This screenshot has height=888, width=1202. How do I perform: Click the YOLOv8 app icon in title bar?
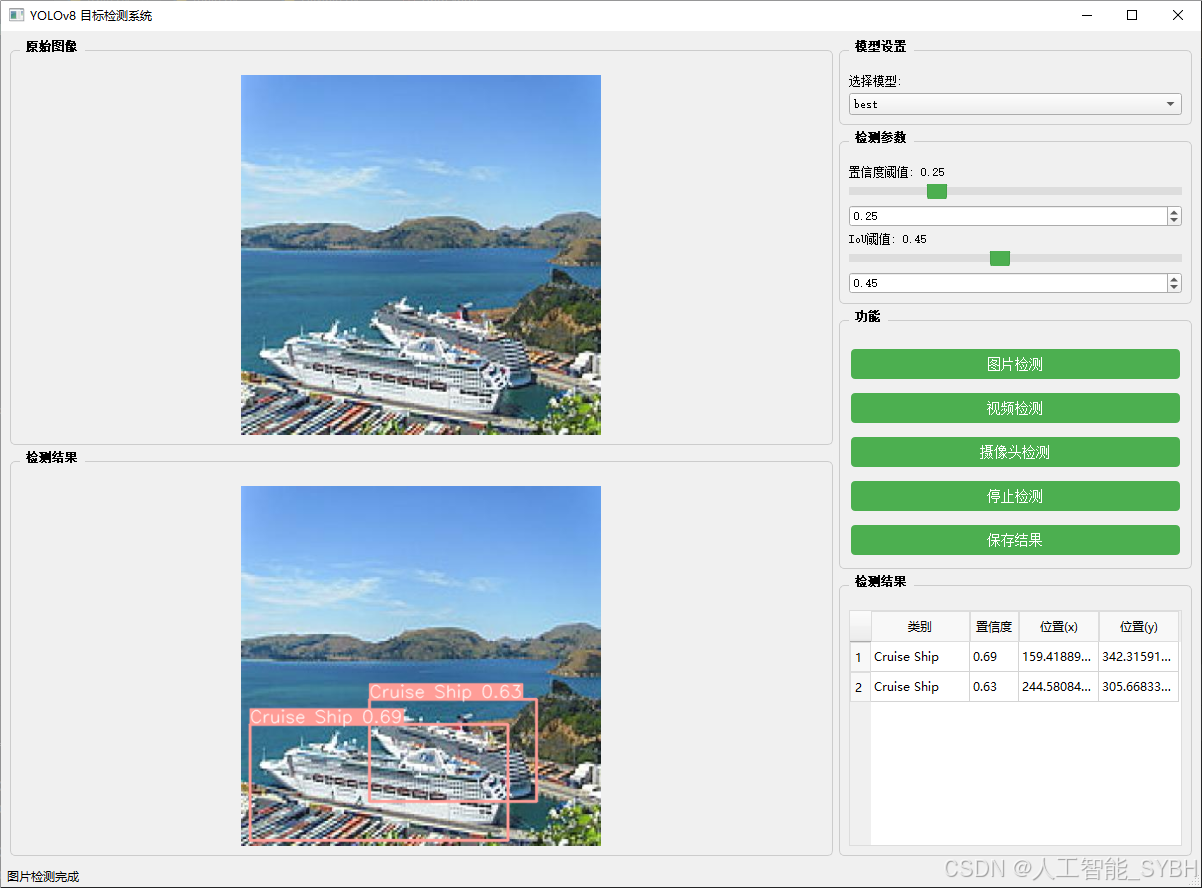point(16,15)
